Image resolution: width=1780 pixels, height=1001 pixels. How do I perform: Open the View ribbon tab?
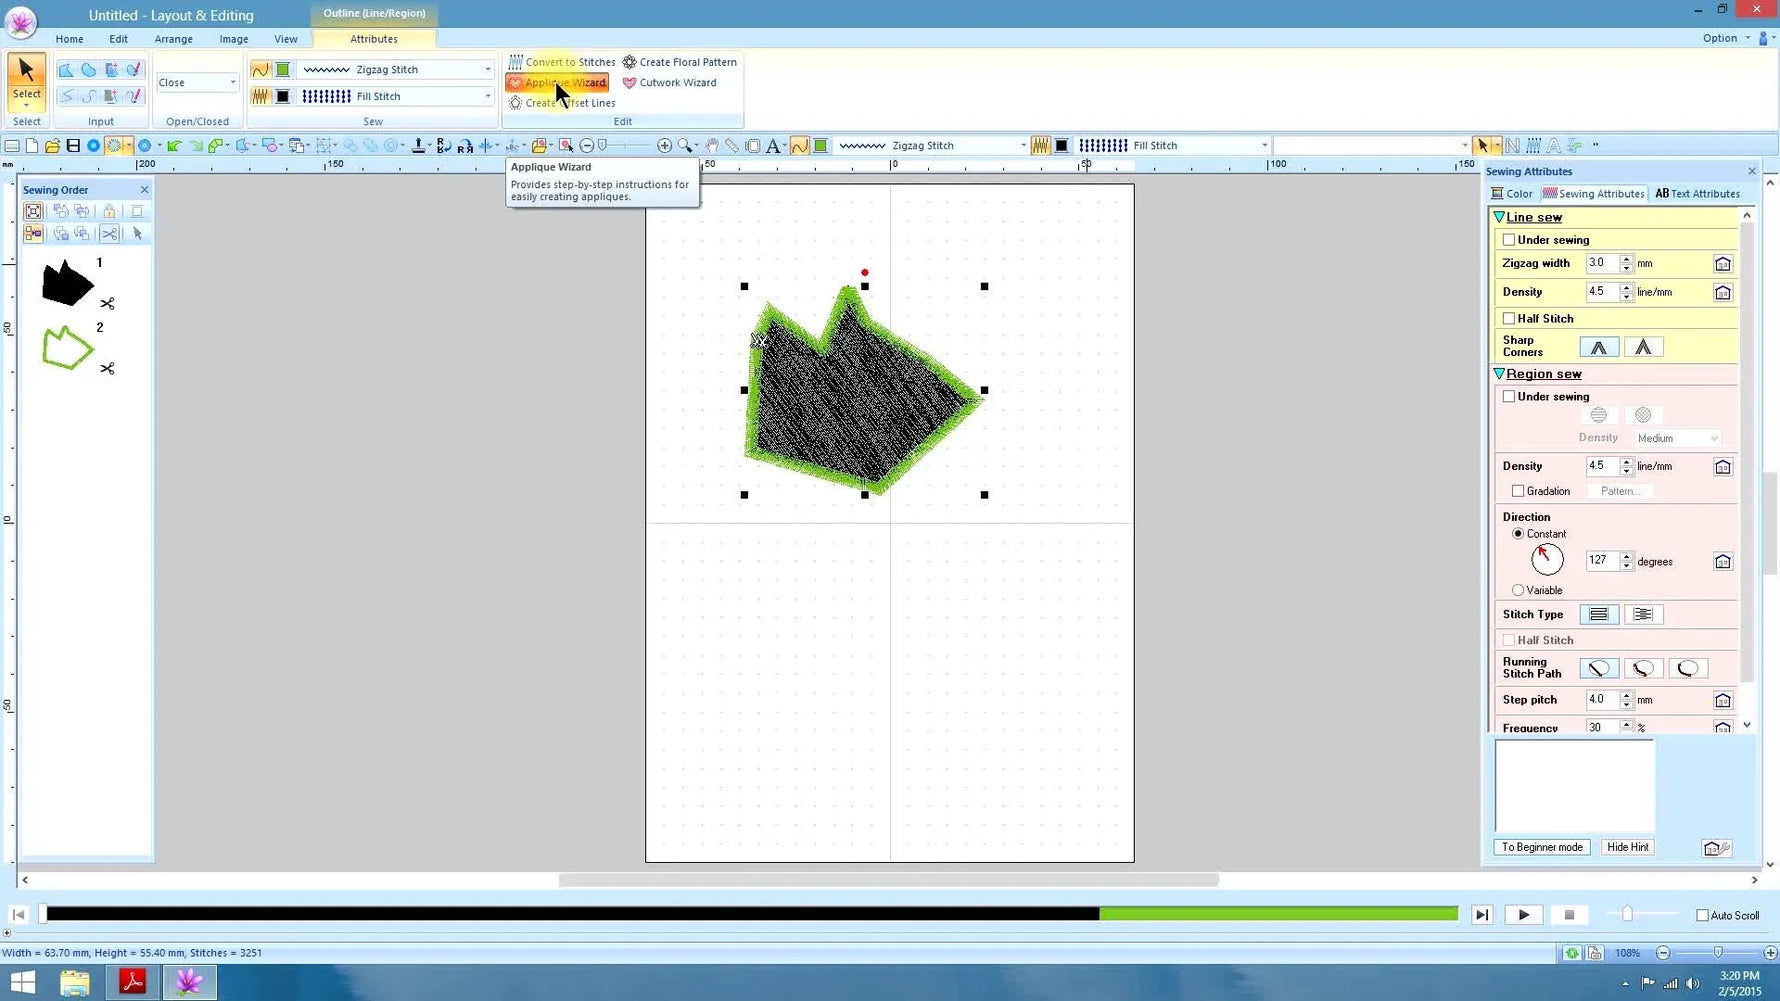[285, 39]
